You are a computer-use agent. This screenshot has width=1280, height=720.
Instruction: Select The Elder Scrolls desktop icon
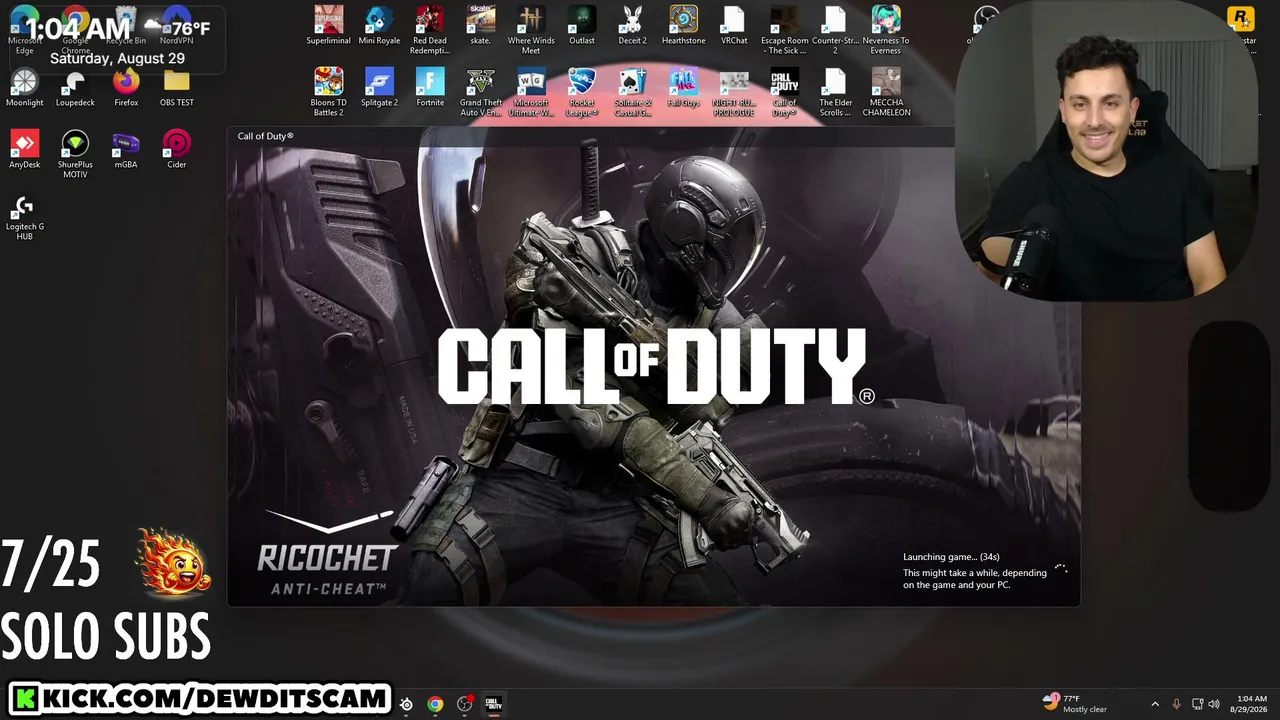pyautogui.click(x=835, y=92)
